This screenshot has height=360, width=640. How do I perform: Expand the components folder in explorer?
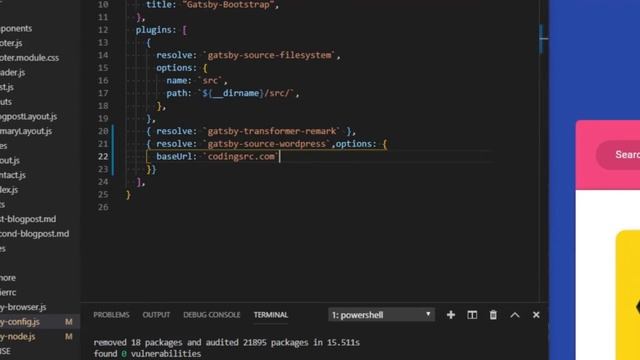coord(16,28)
